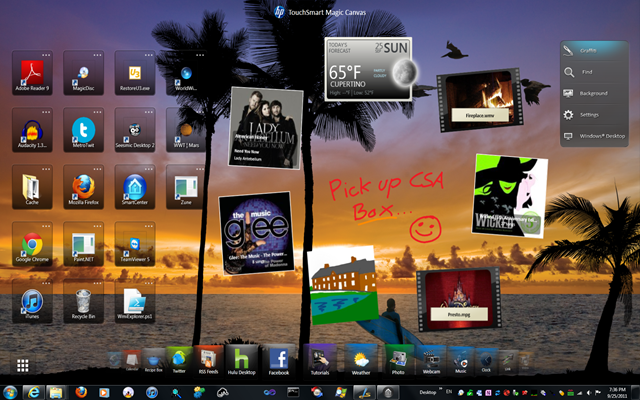Viewport: 640px width, 400px height.
Task: Open options dots on Adobe Reader tile
Action: pos(46,55)
